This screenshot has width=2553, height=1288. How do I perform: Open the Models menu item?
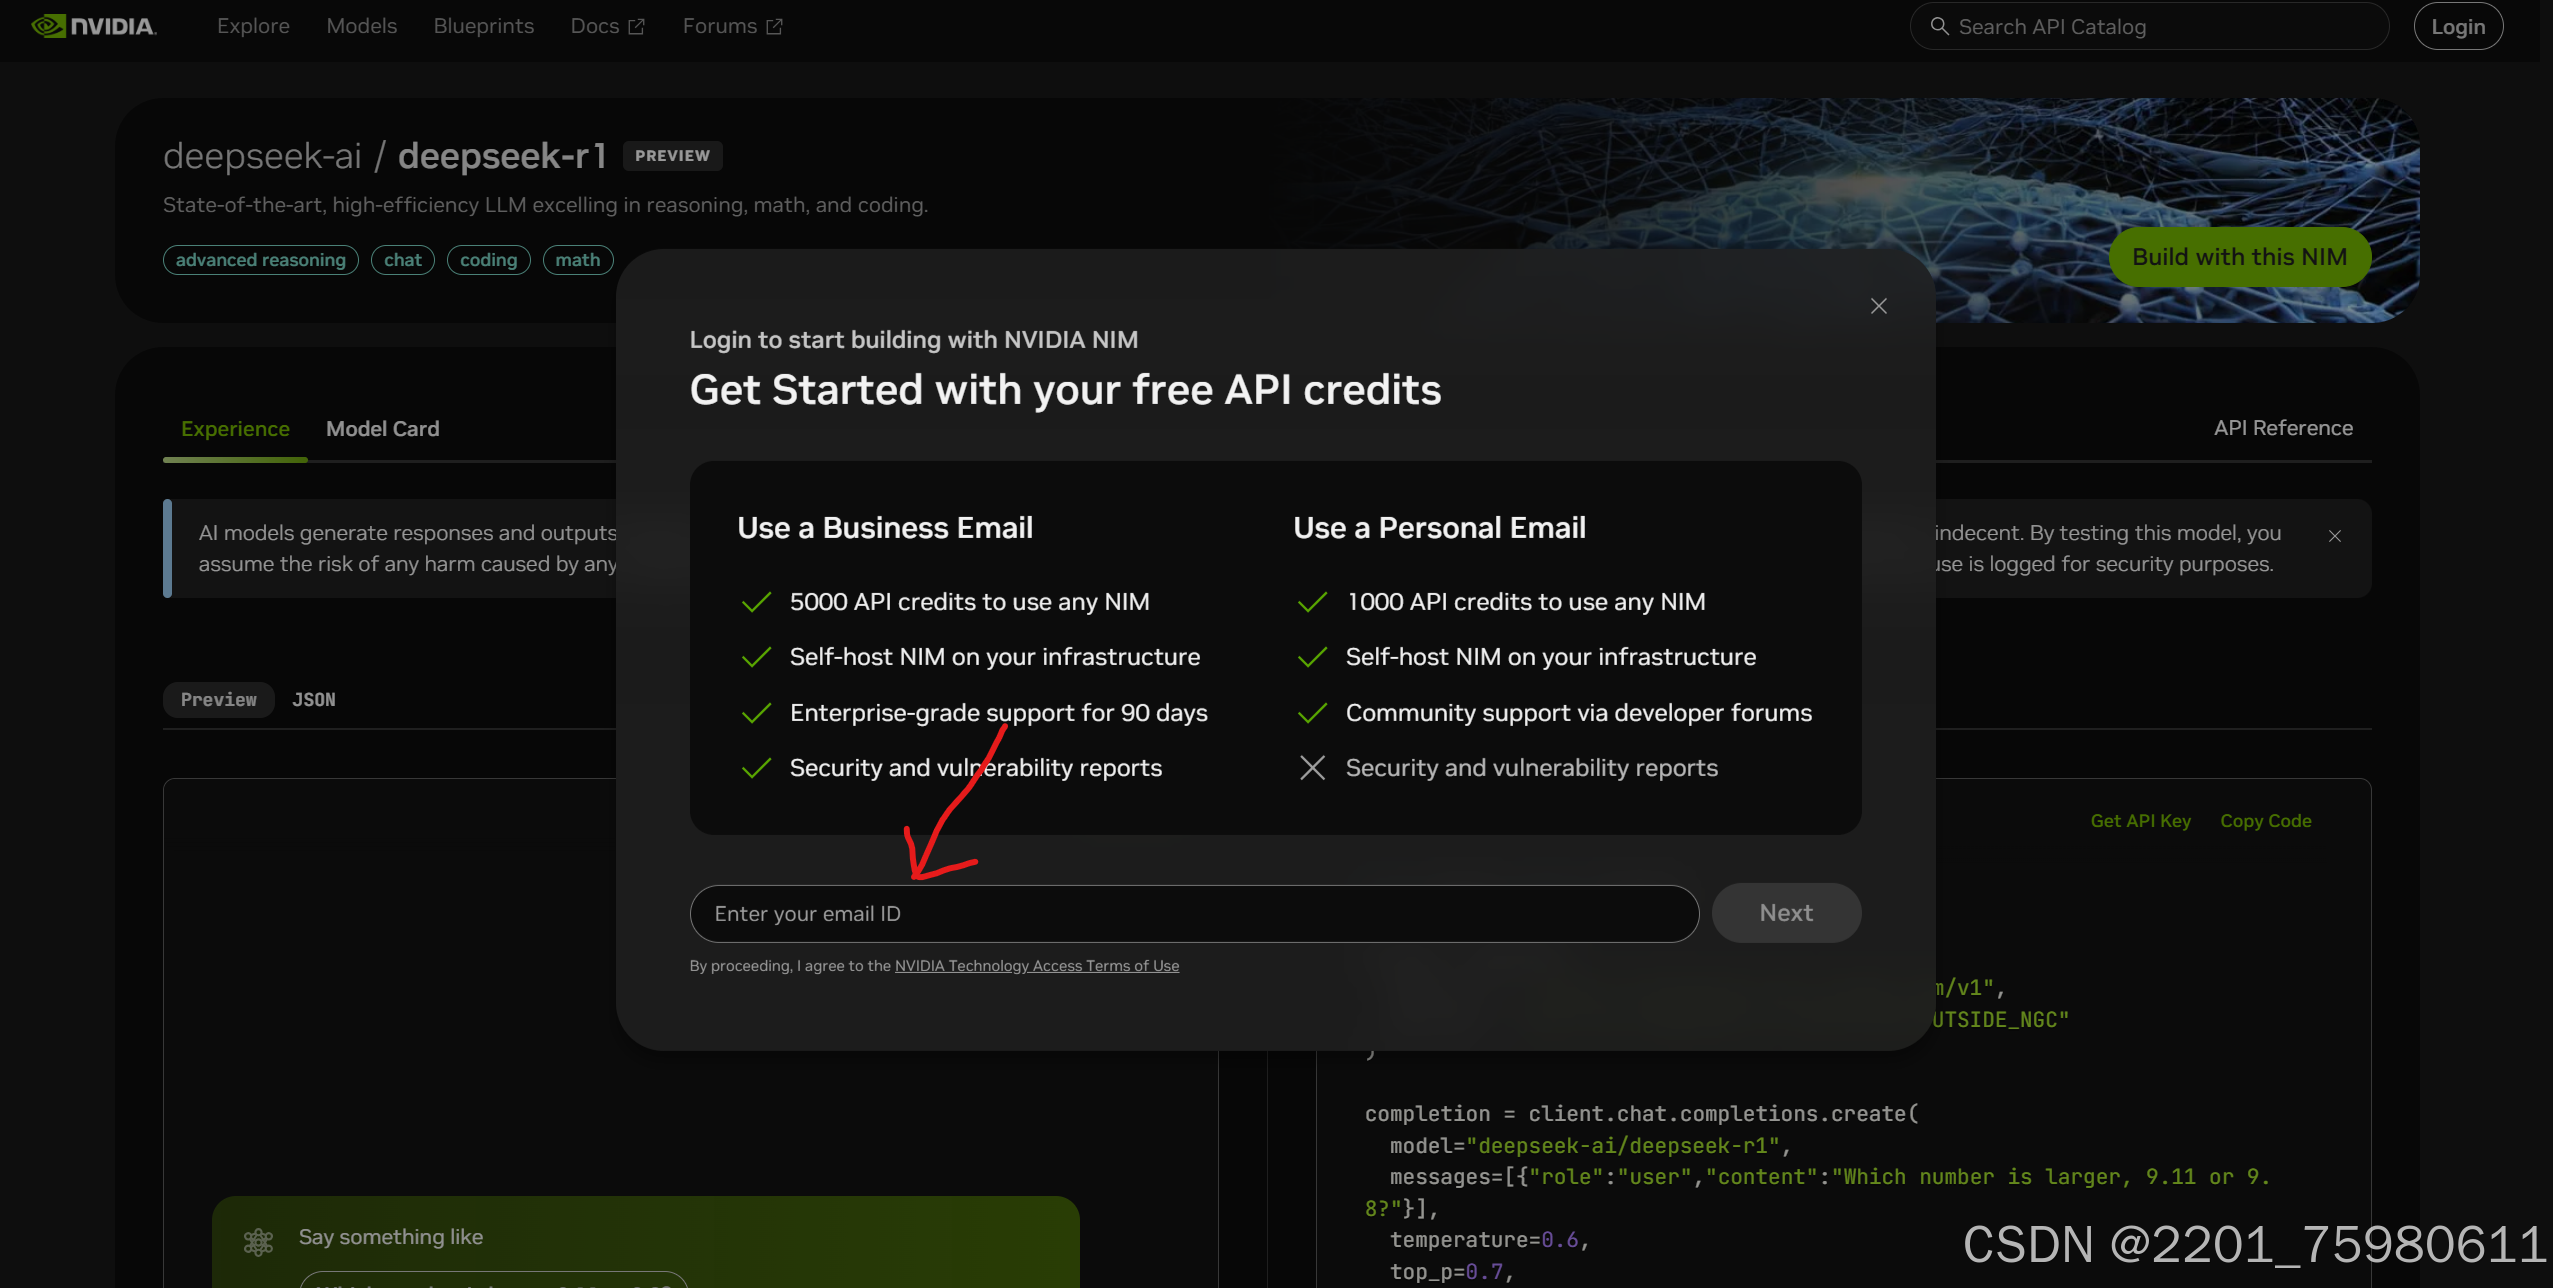361,26
